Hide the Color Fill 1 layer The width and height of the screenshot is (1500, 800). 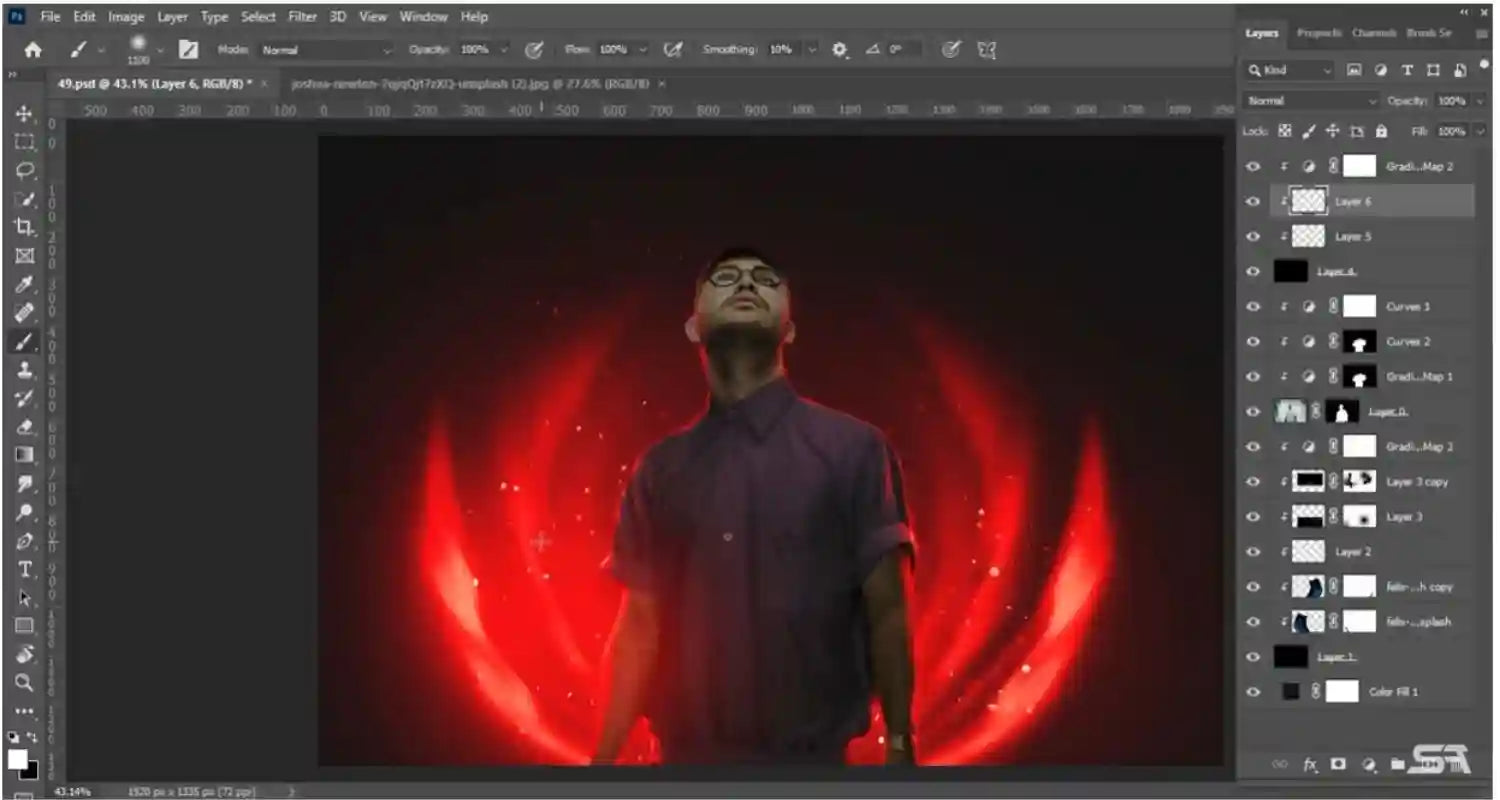(1253, 691)
